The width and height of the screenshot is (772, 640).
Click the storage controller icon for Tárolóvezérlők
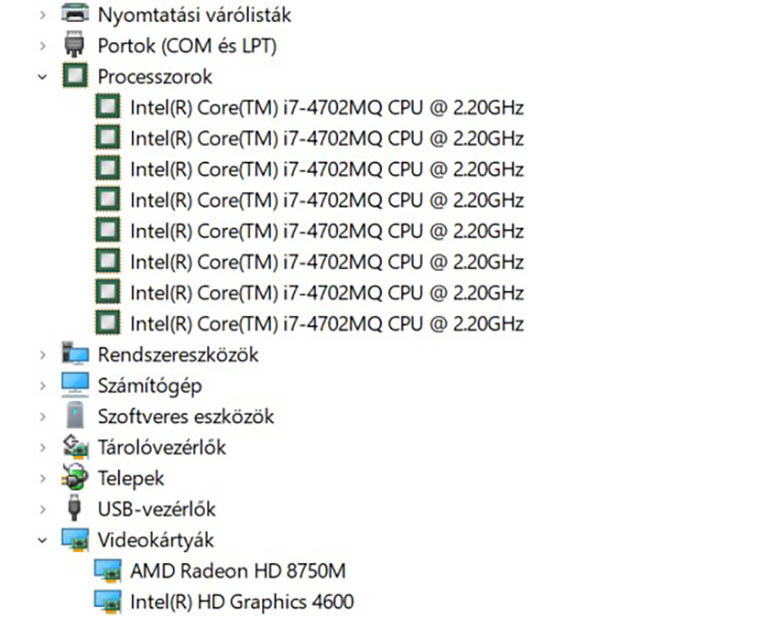point(75,446)
